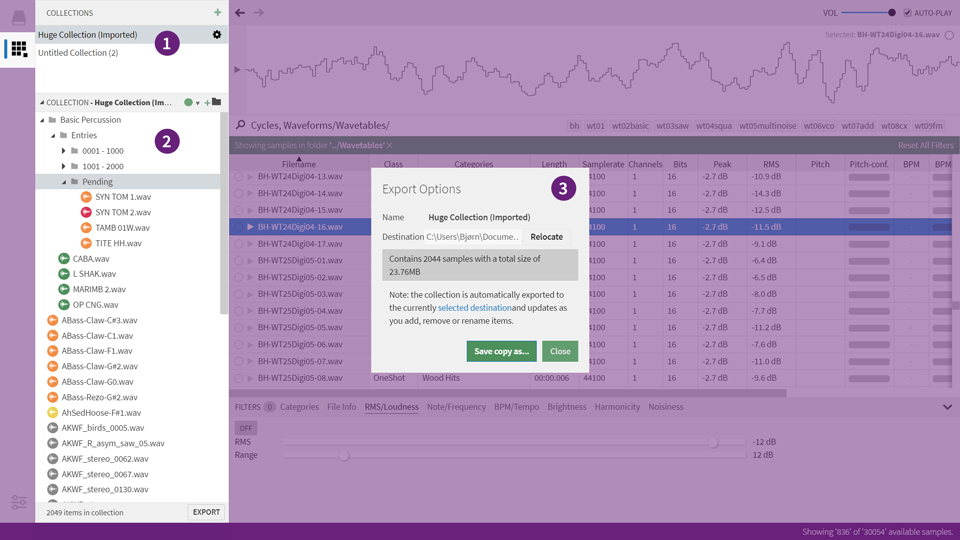Clear the Wavetables folder filter with X
The width and height of the screenshot is (960, 540).
[x=389, y=146]
